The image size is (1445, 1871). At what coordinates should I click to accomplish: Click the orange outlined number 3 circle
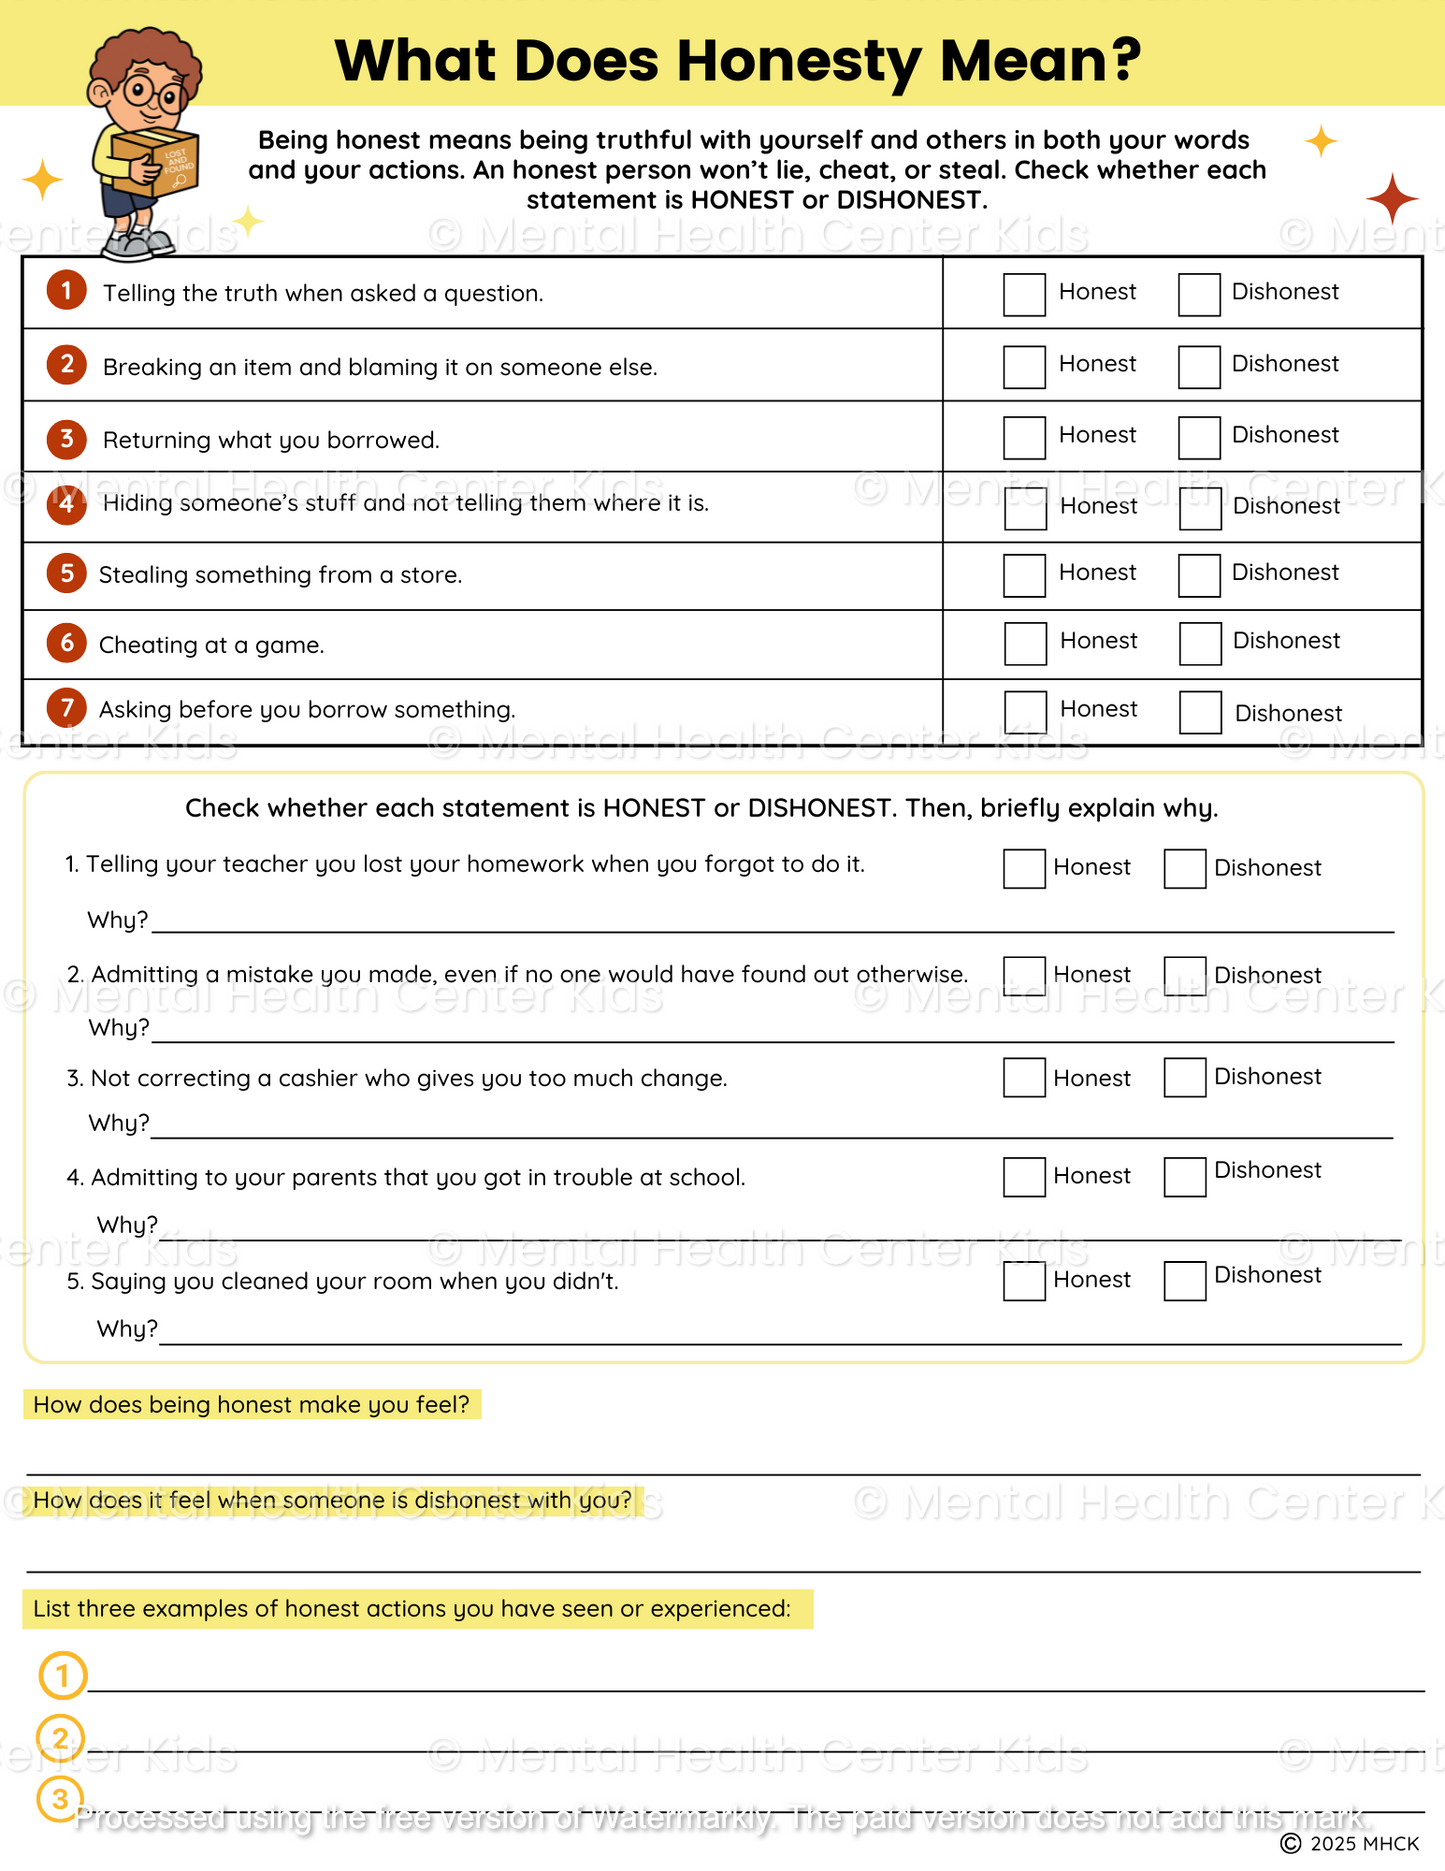60,1800
